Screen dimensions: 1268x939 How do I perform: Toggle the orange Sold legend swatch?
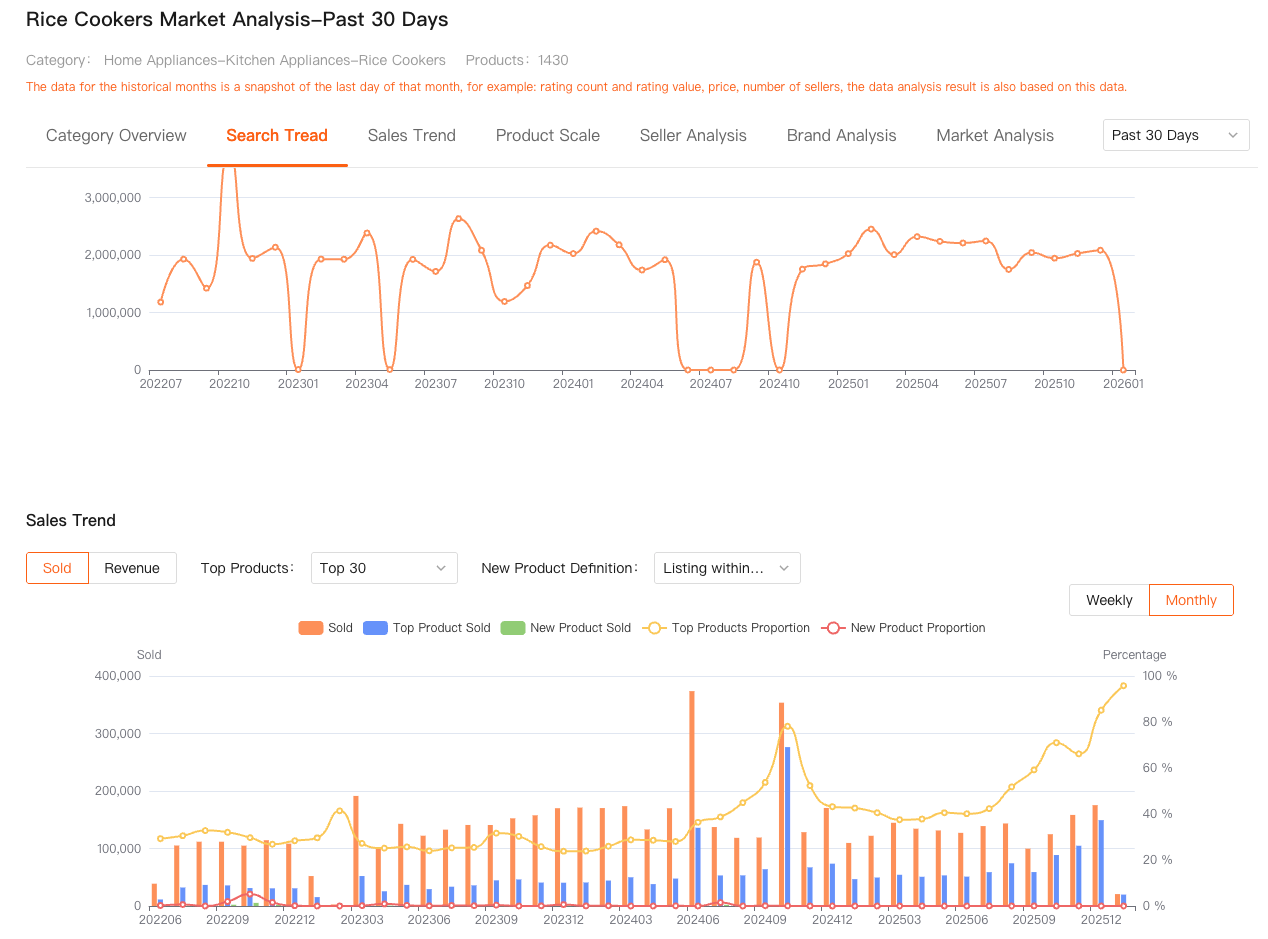[311, 628]
